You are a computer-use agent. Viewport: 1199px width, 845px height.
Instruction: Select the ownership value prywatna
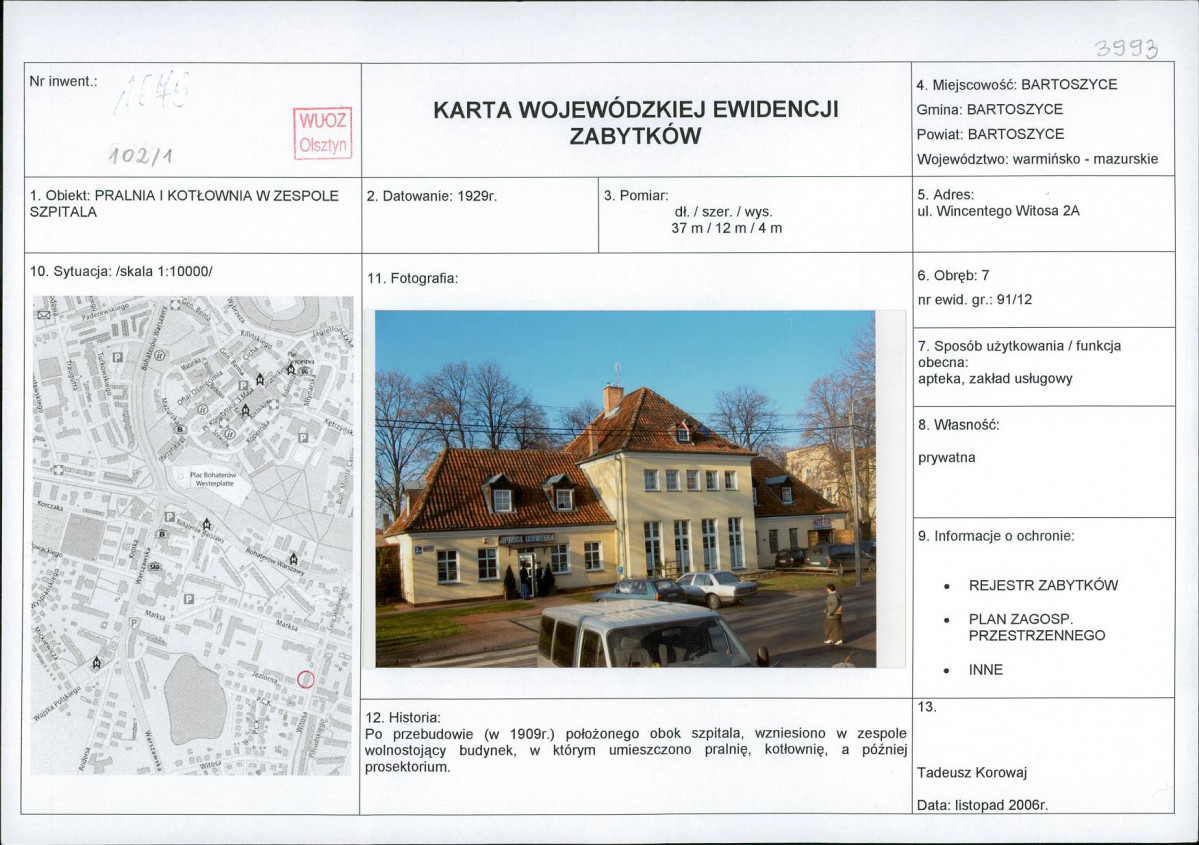click(x=947, y=458)
